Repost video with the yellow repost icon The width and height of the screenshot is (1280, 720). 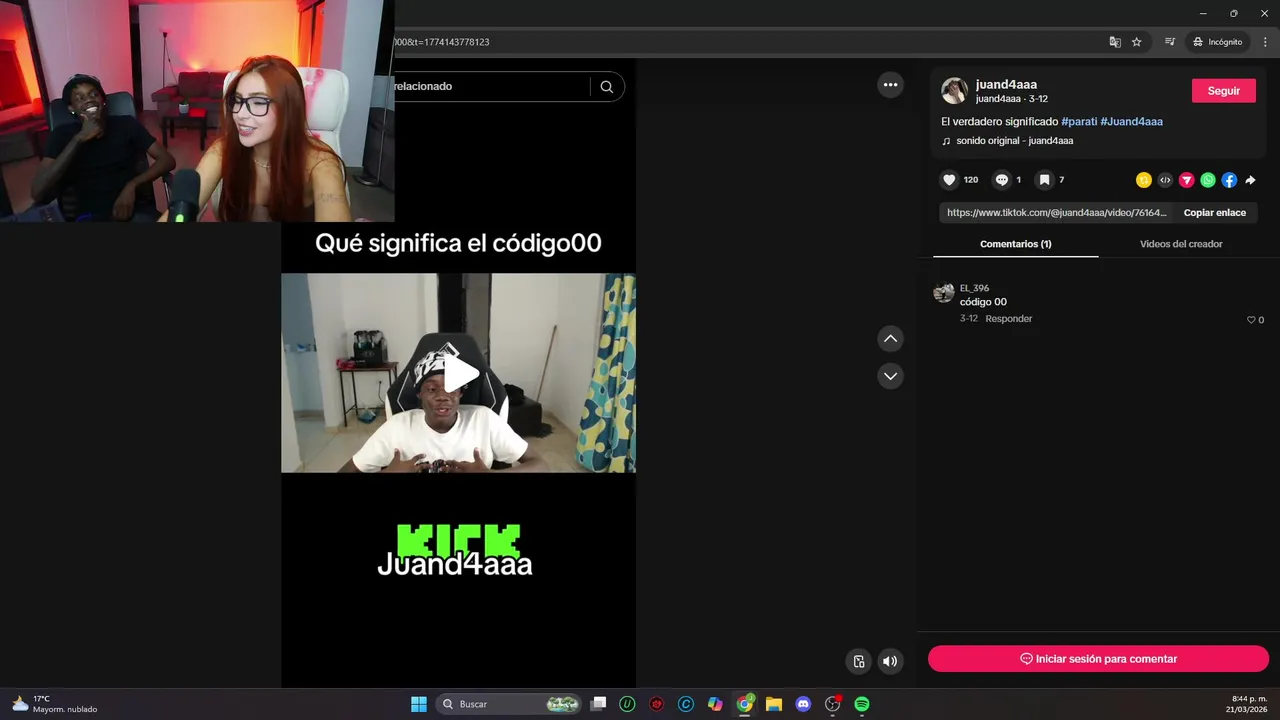(x=1144, y=180)
